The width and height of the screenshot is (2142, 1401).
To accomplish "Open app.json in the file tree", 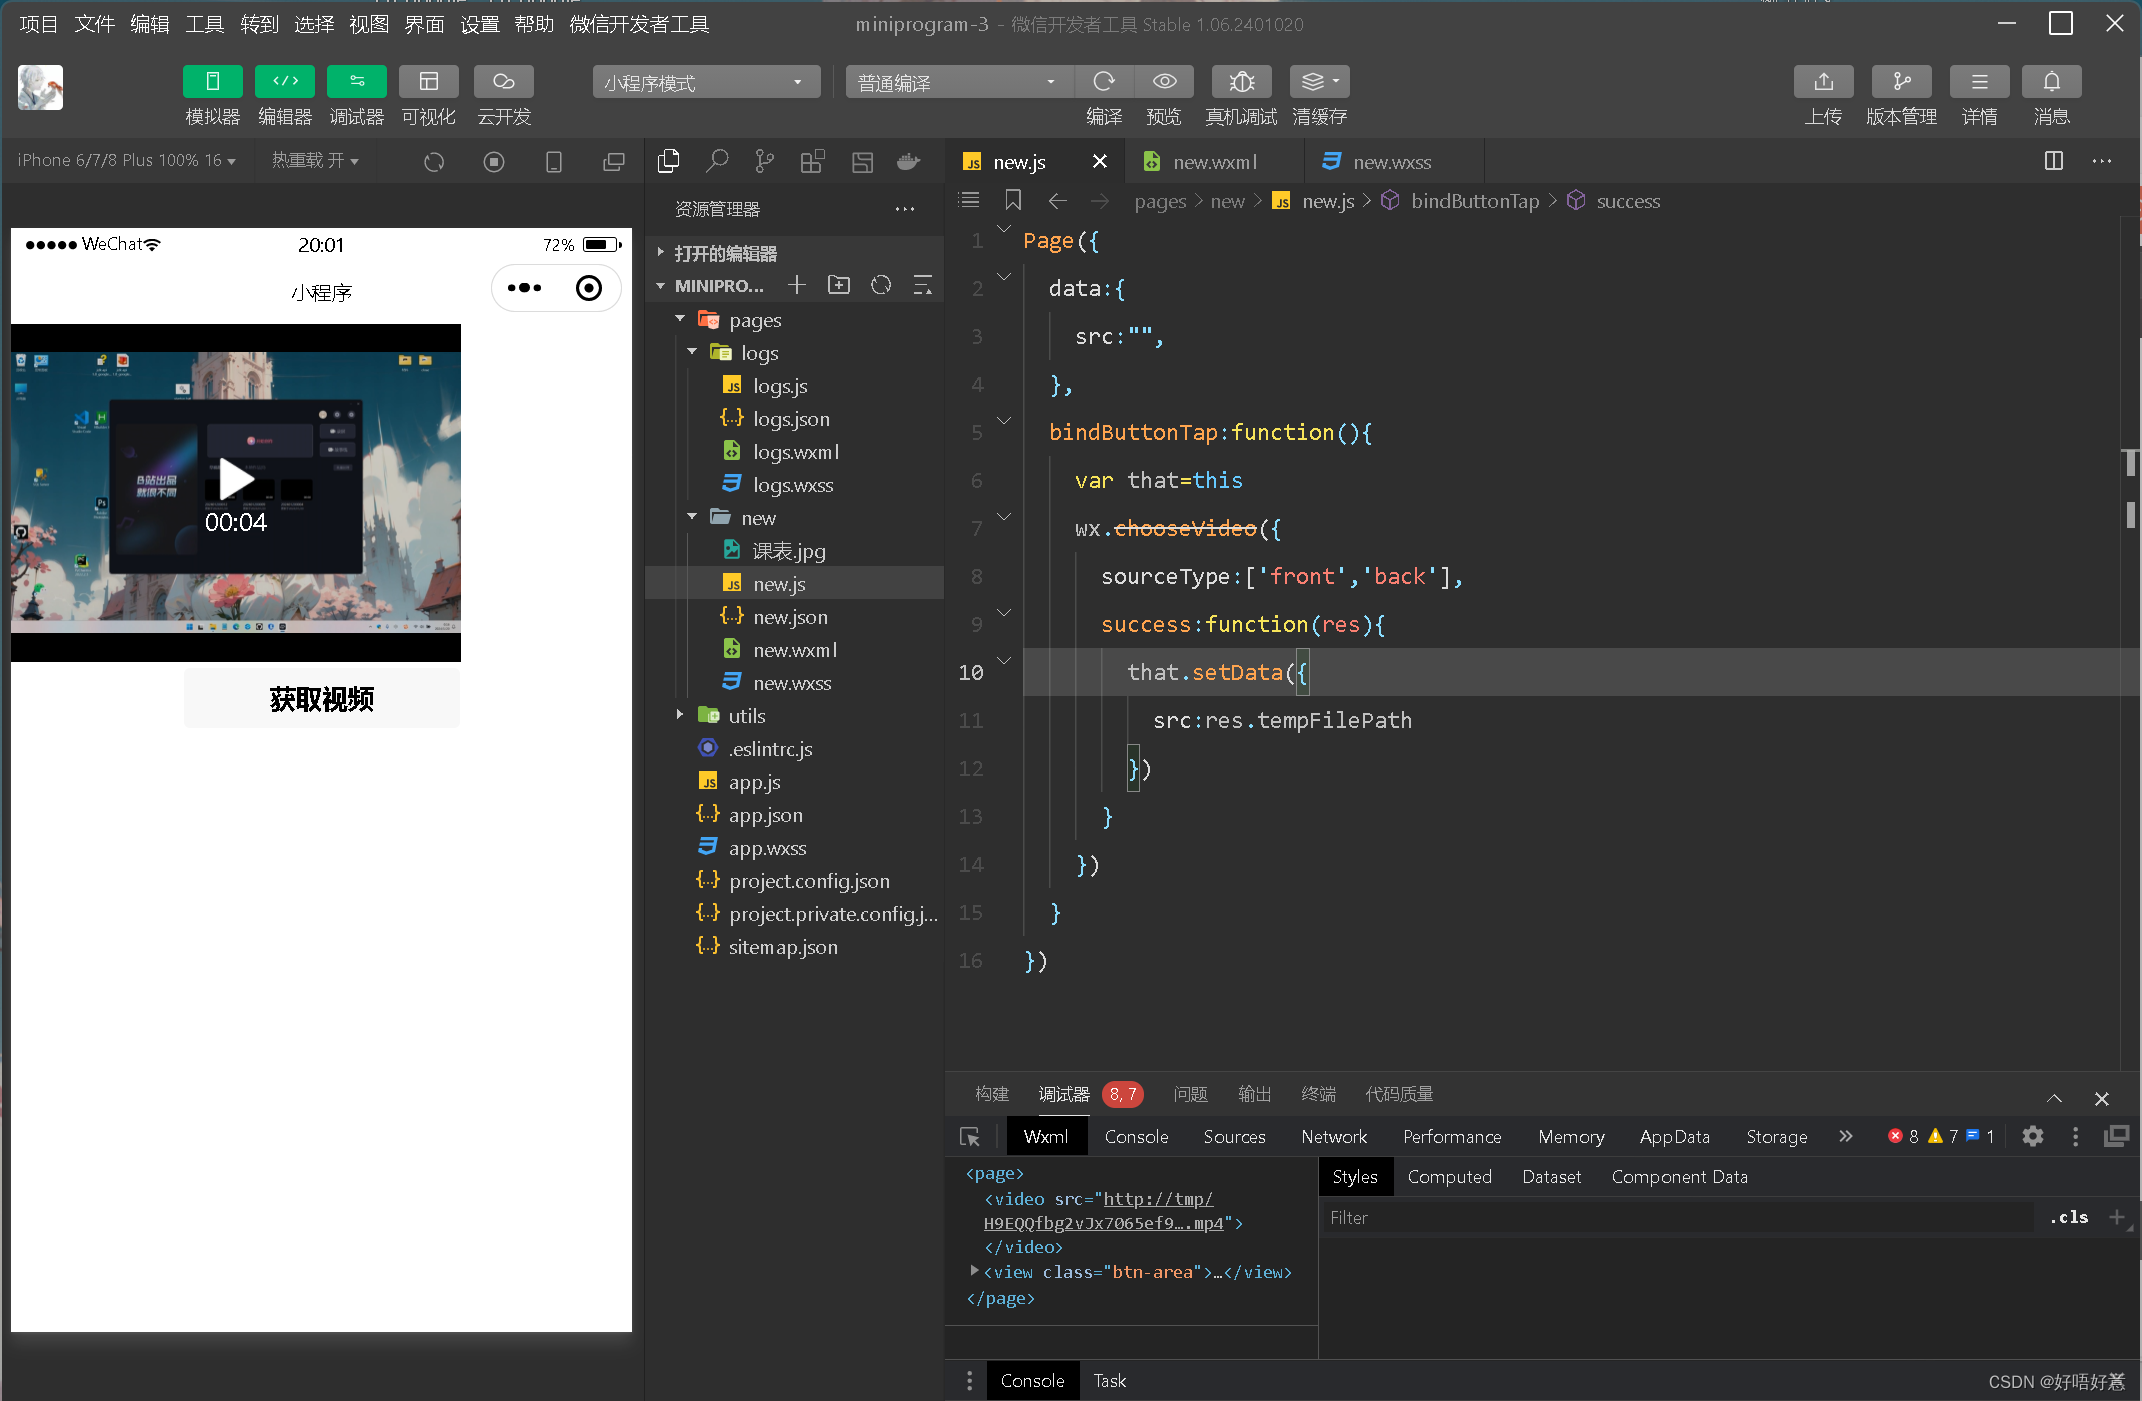I will [765, 815].
